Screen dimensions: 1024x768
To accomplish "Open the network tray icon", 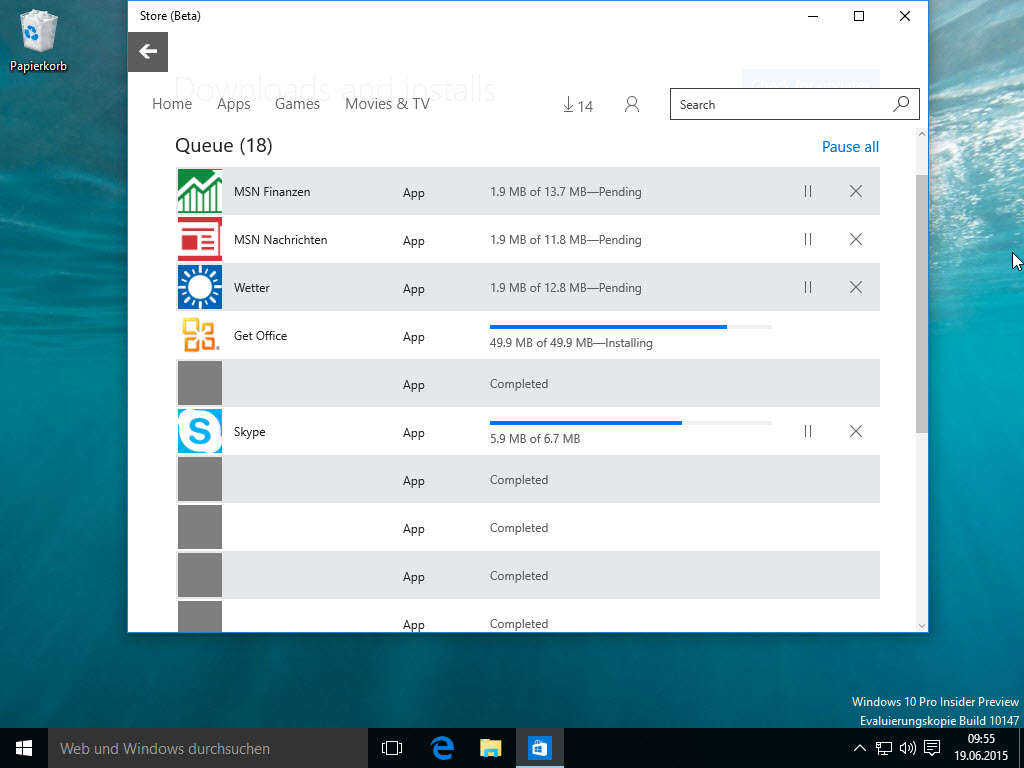I will pyautogui.click(x=884, y=748).
